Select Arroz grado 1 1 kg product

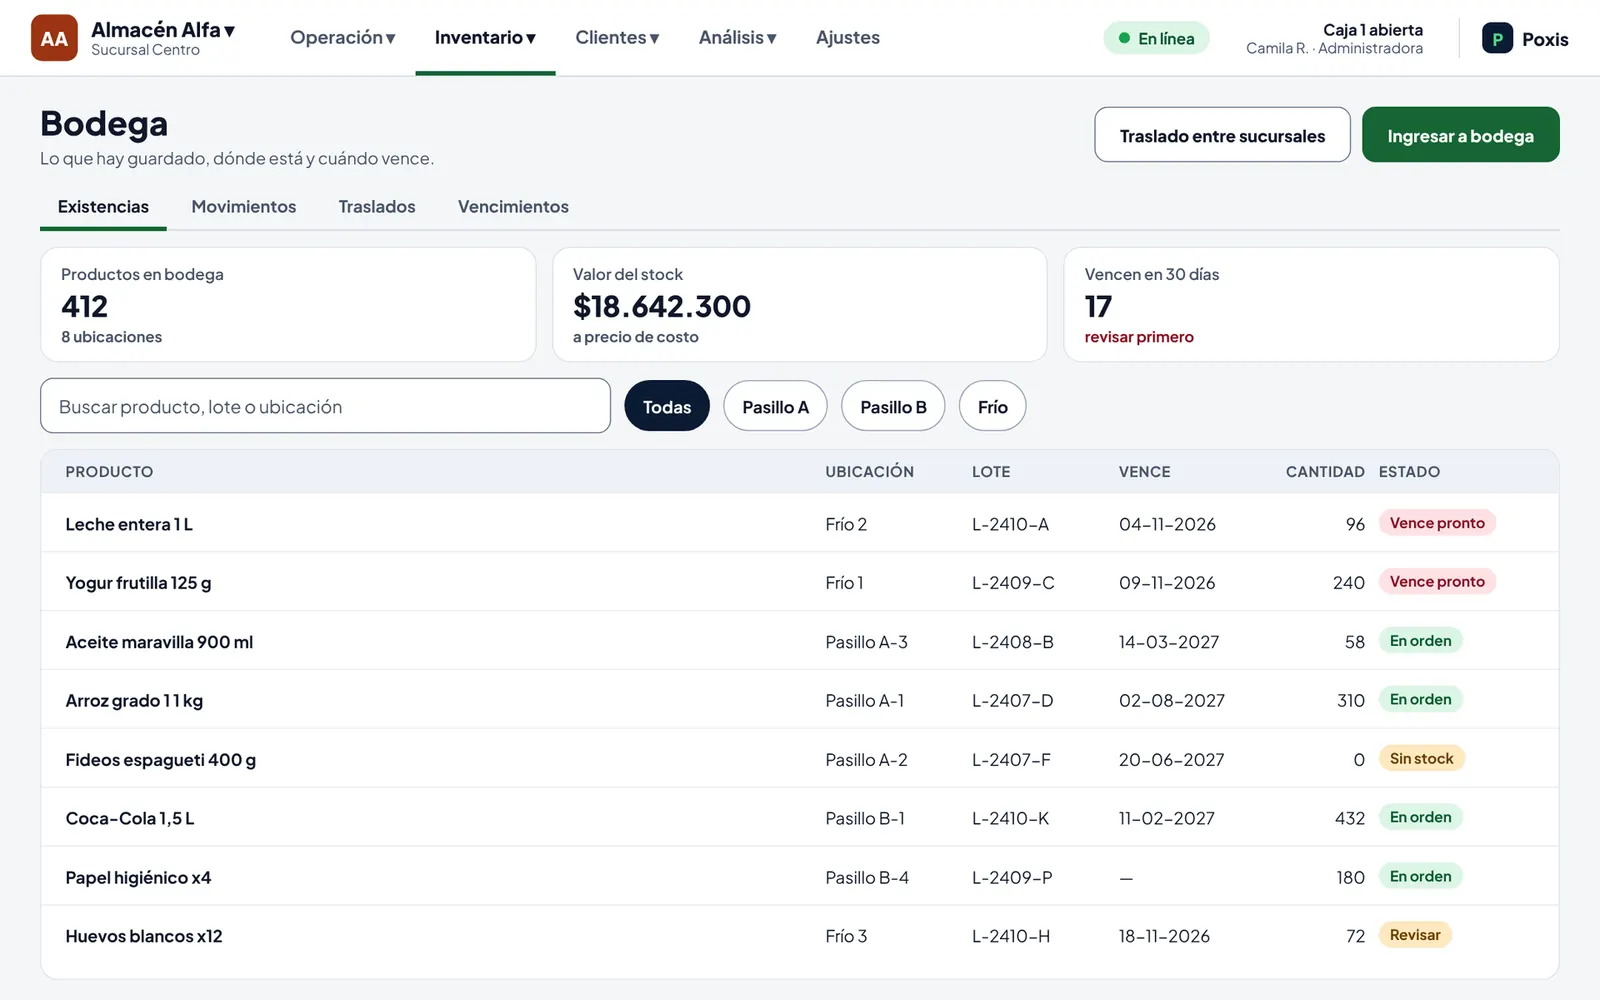(134, 701)
